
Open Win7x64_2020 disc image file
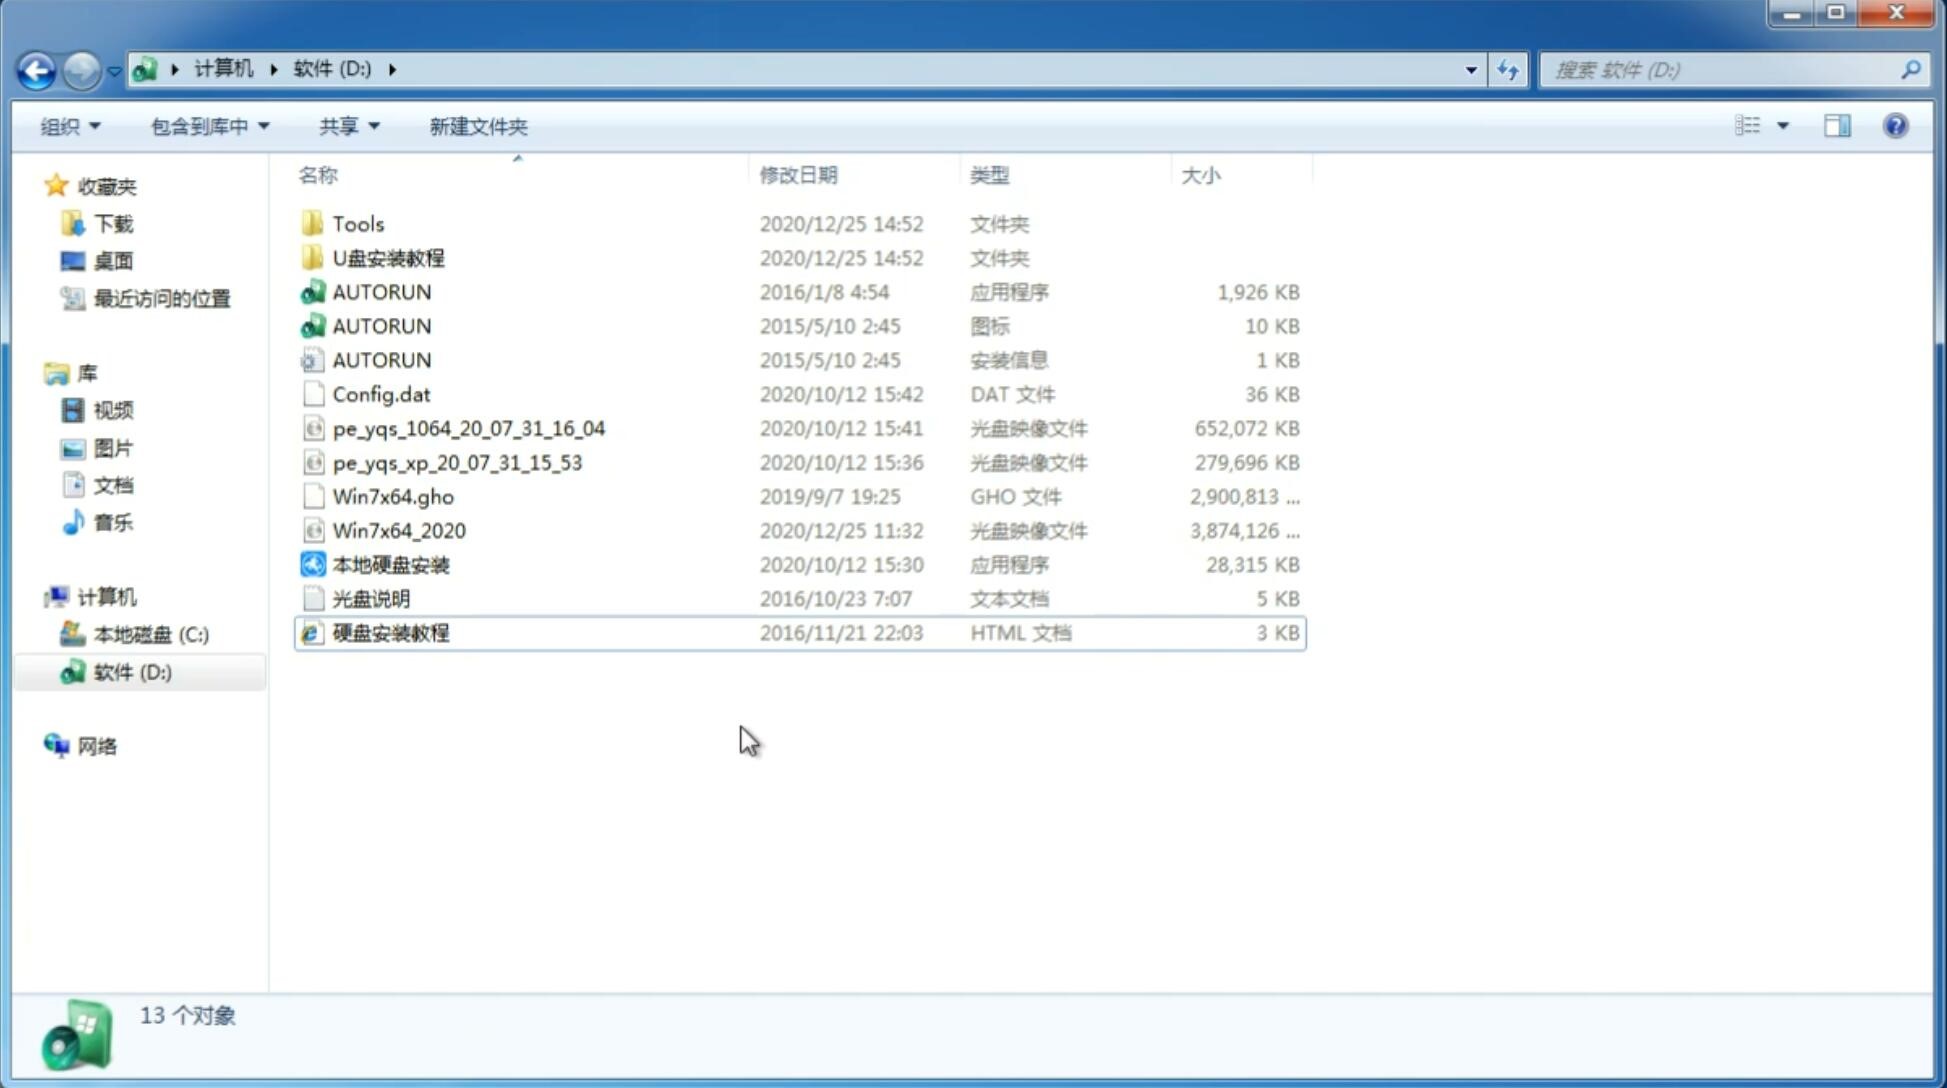(400, 531)
